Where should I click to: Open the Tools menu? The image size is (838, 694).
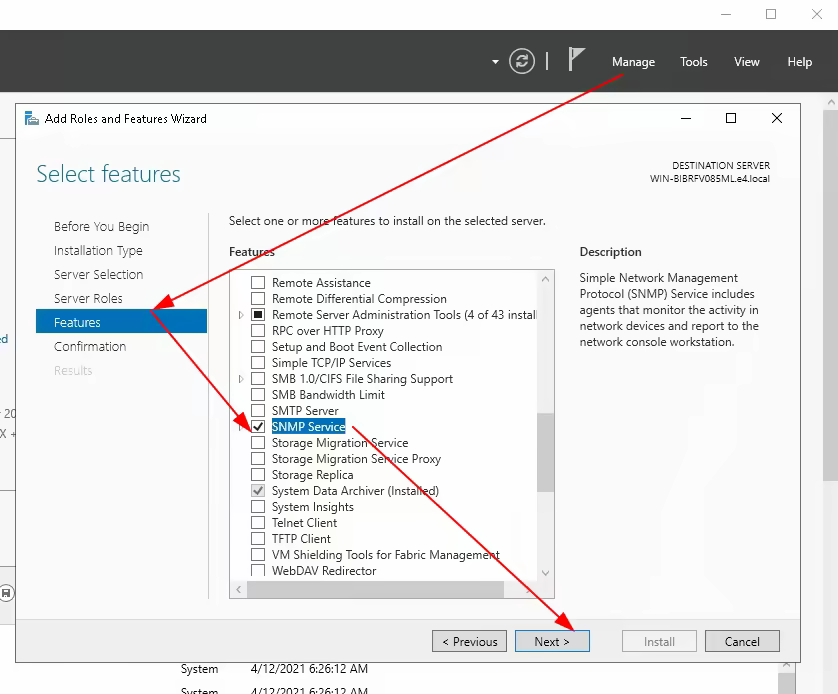pyautogui.click(x=693, y=62)
